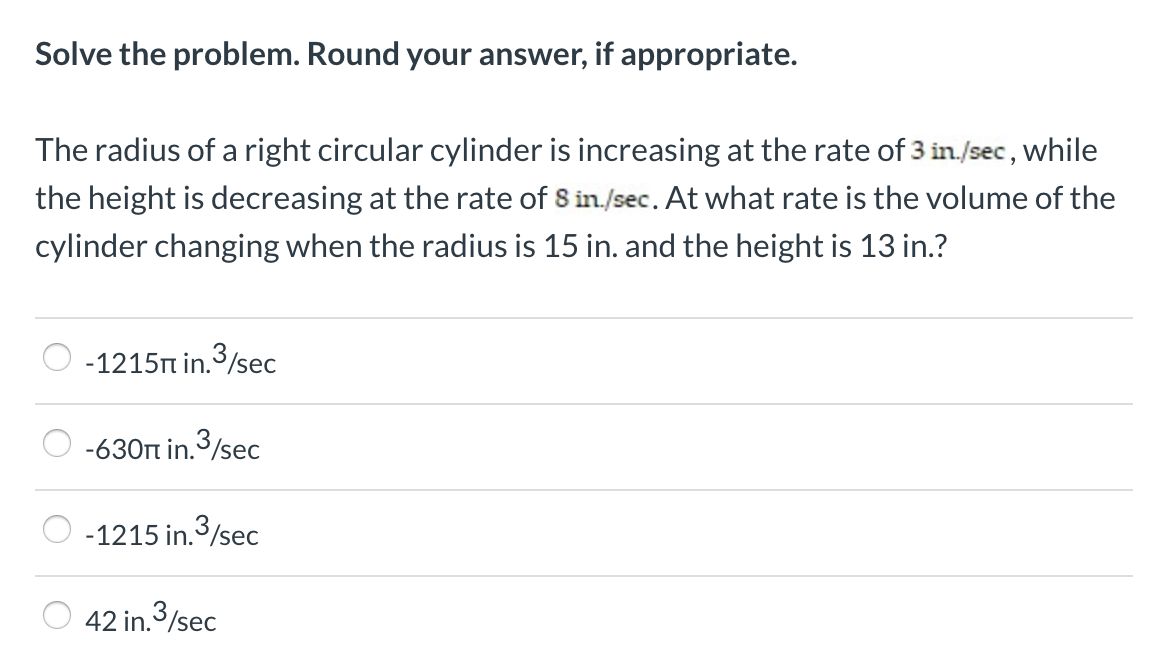Screen dimensions: 1149x658
Task: Click the third answer's radio circle
Action: [x=57, y=528]
